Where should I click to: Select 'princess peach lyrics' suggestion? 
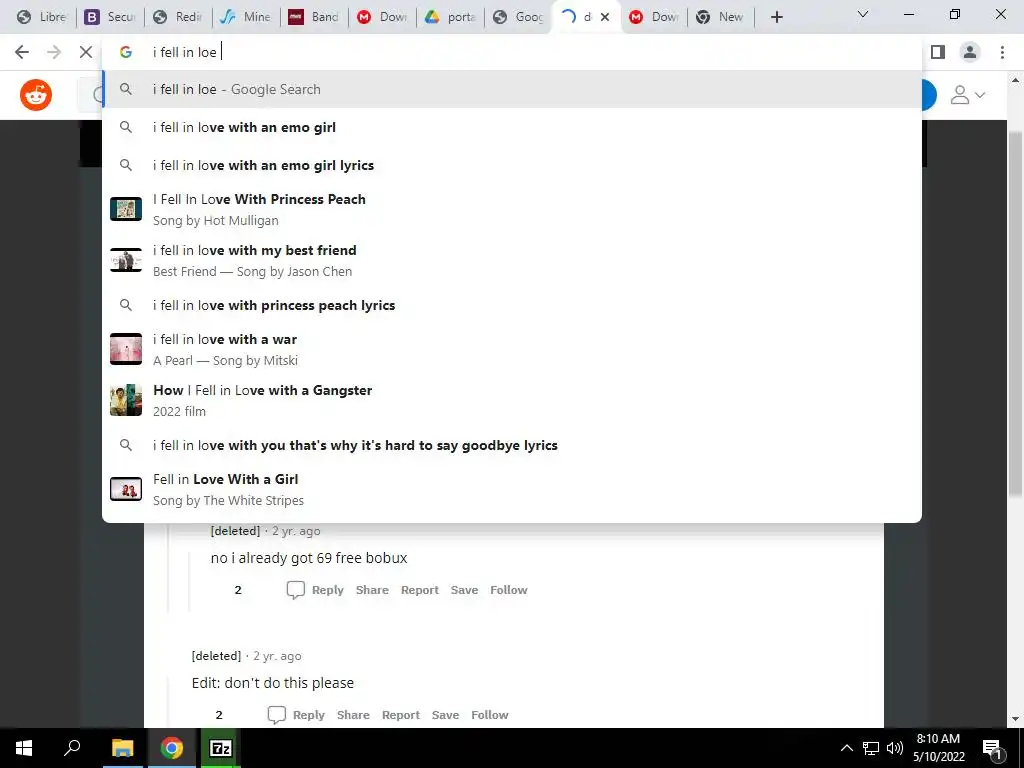[x=512, y=305]
